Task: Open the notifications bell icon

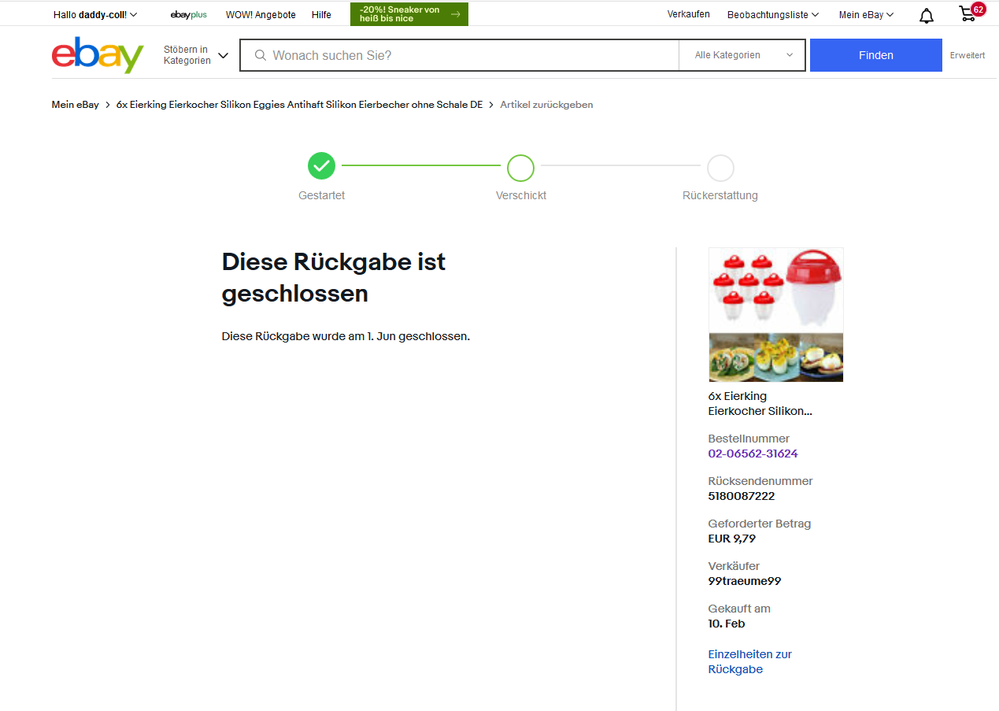Action: 926,15
